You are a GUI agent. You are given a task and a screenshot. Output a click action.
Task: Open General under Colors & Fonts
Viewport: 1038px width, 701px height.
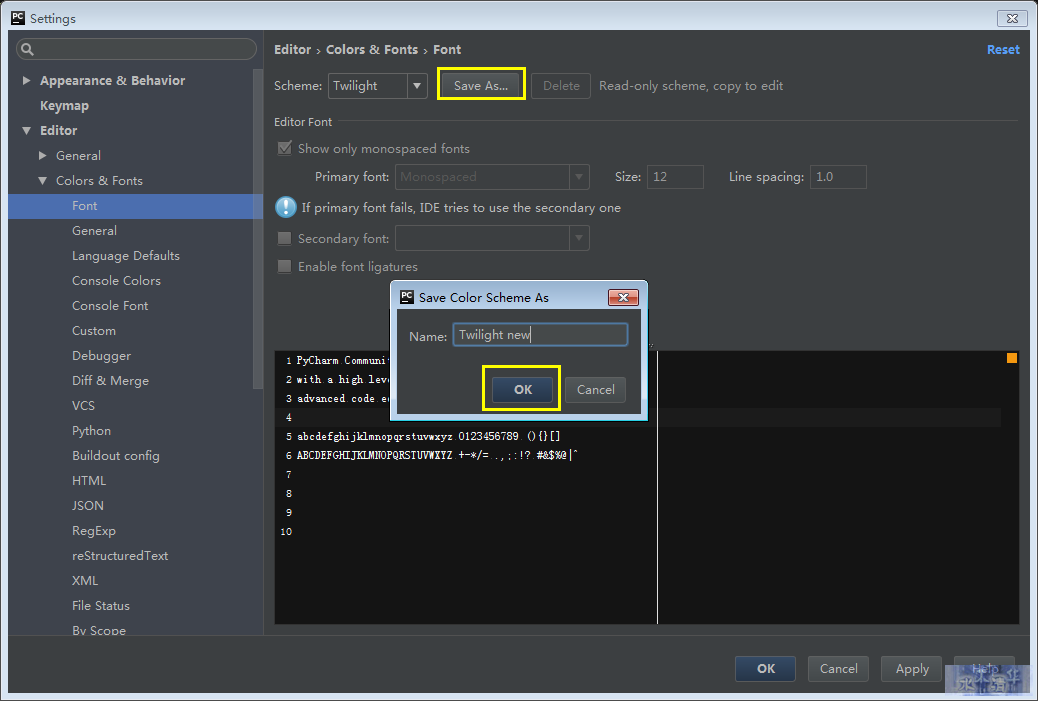pyautogui.click(x=94, y=230)
